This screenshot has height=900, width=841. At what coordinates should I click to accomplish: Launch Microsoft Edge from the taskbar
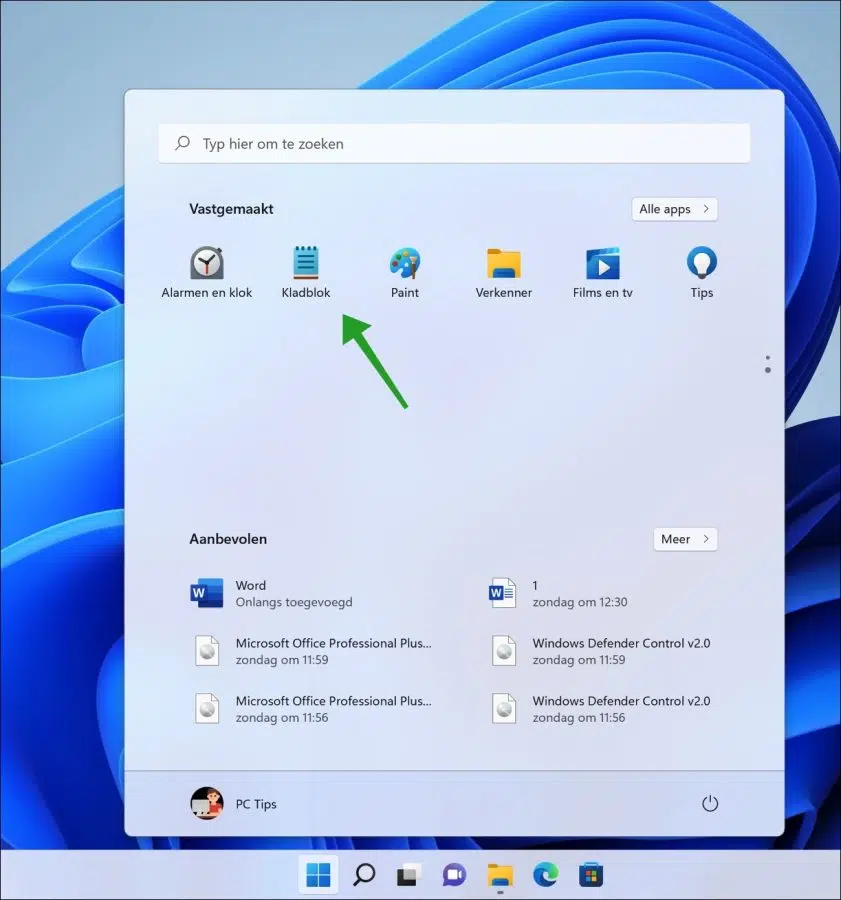click(545, 875)
